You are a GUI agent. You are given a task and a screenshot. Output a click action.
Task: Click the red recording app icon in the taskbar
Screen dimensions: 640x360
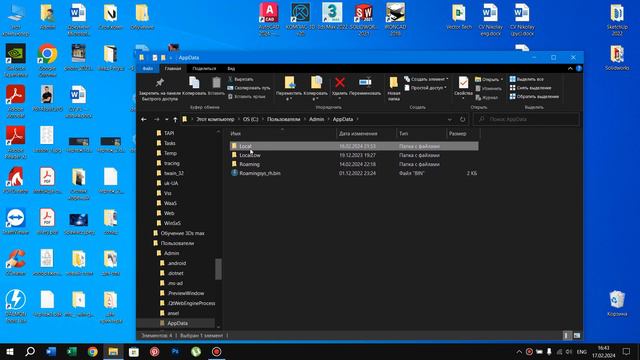[x=216, y=352]
